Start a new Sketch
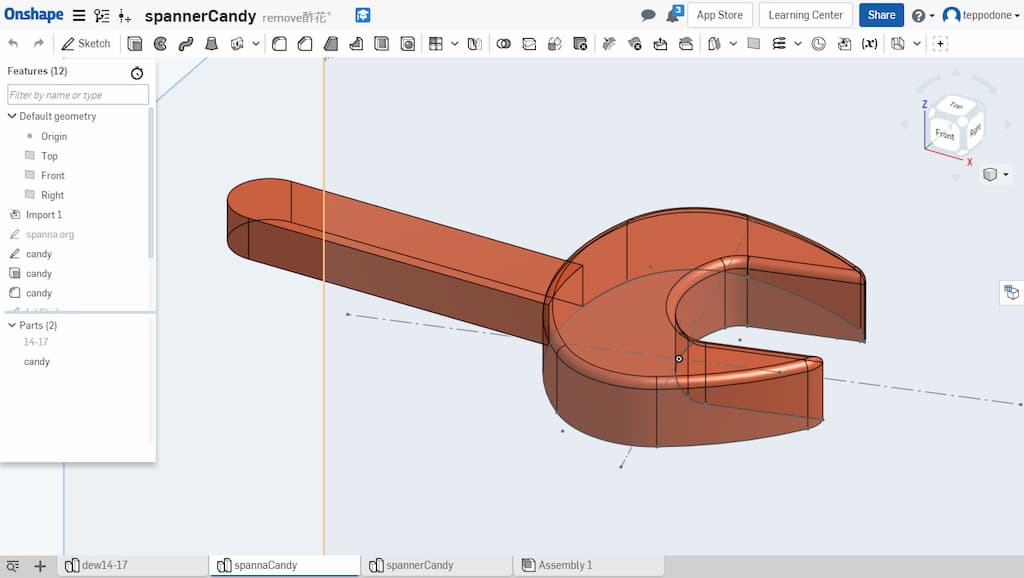The image size is (1024, 578). point(86,44)
